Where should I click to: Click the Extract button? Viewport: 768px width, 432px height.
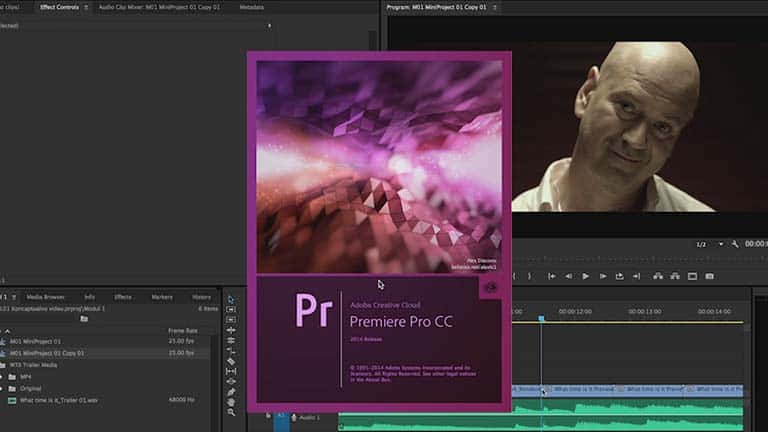[675, 276]
